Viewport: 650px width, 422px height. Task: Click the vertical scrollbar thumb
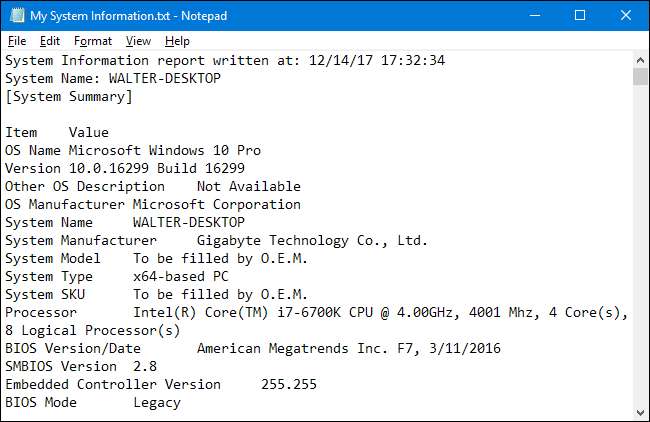click(x=640, y=78)
